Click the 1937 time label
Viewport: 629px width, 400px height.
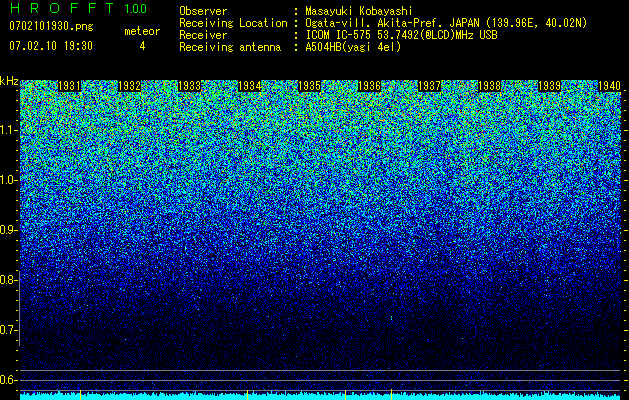pyautogui.click(x=430, y=86)
